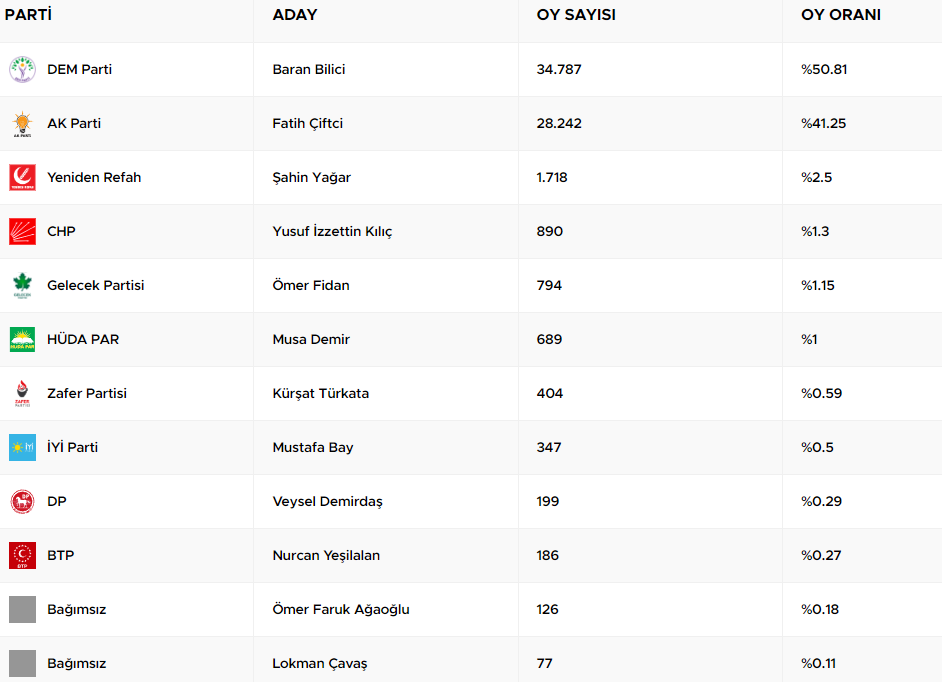Sort by the PARTİ column header
Image resolution: width=942 pixels, height=682 pixels.
coord(28,15)
